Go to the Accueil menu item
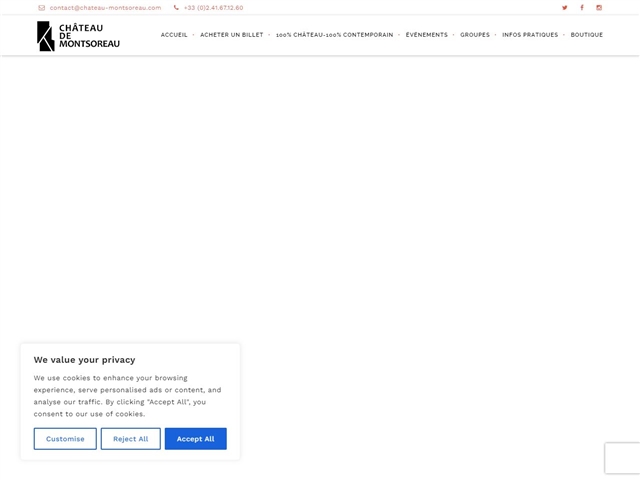 click(174, 35)
